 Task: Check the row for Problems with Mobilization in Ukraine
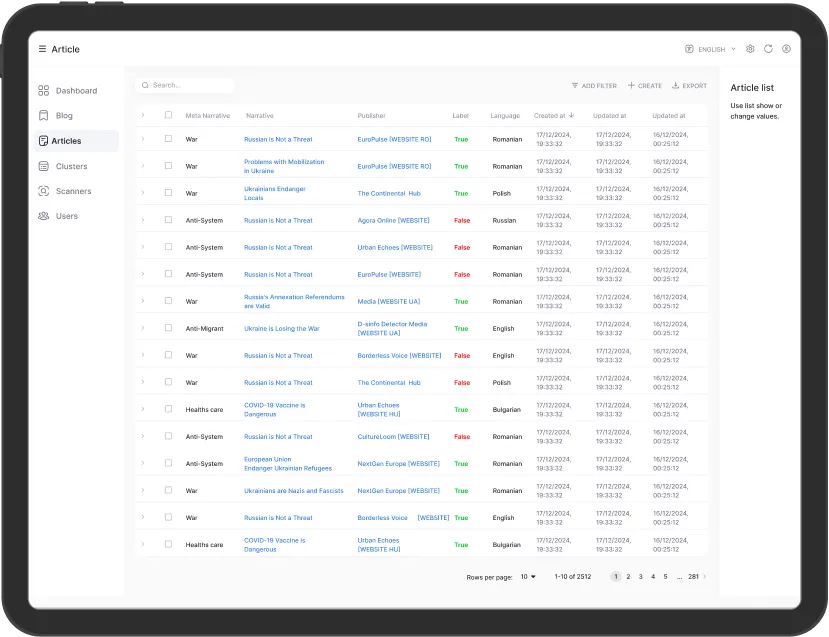168,166
